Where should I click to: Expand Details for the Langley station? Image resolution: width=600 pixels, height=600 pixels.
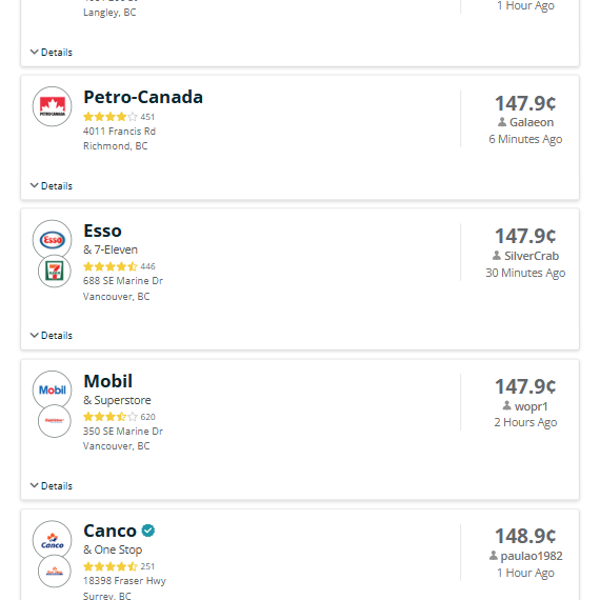(x=51, y=52)
